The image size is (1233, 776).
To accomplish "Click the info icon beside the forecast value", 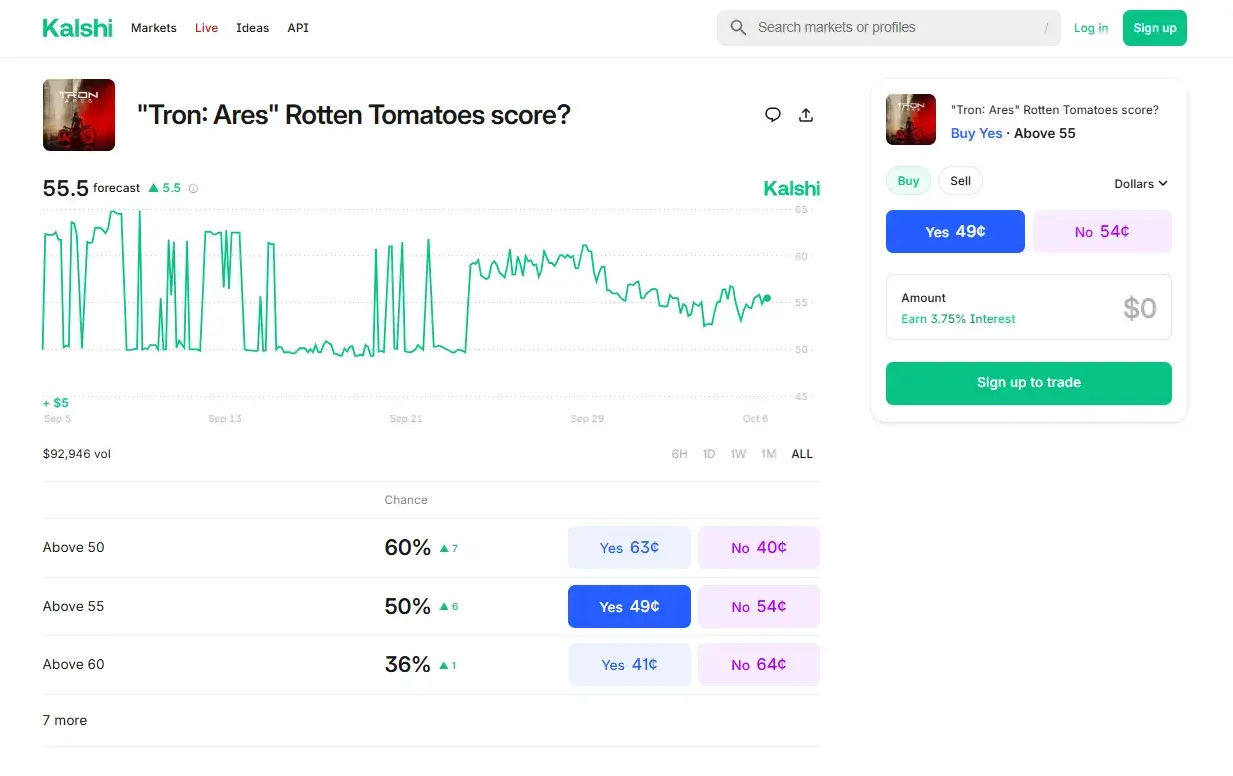I will [x=192, y=188].
